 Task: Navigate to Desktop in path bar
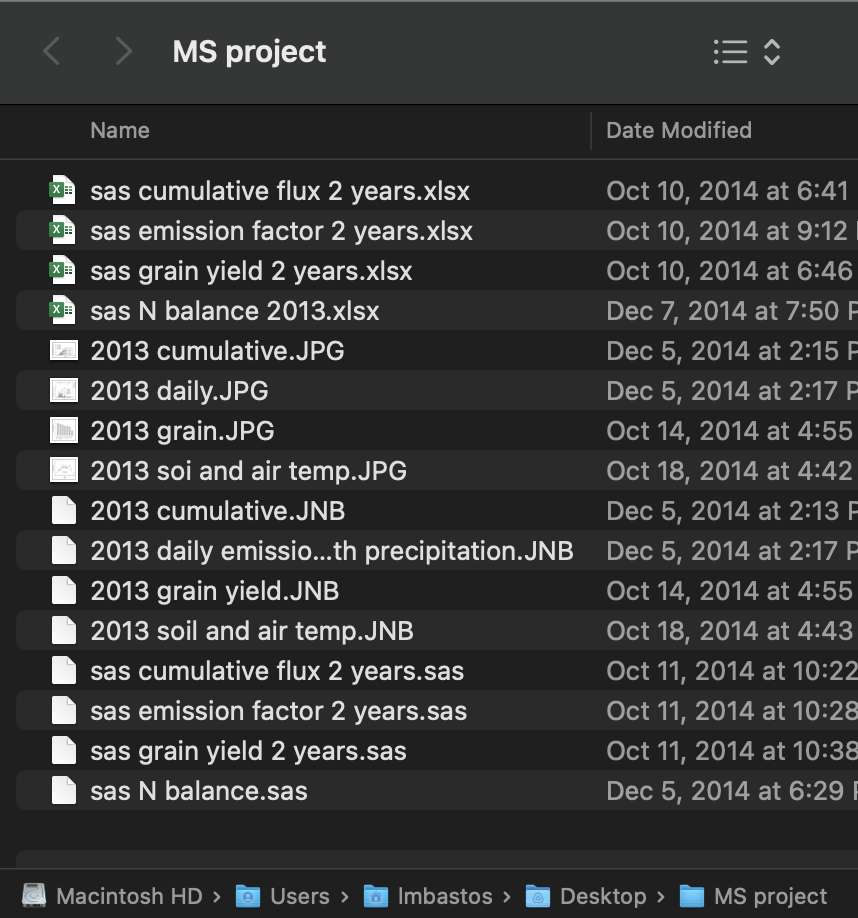point(590,896)
